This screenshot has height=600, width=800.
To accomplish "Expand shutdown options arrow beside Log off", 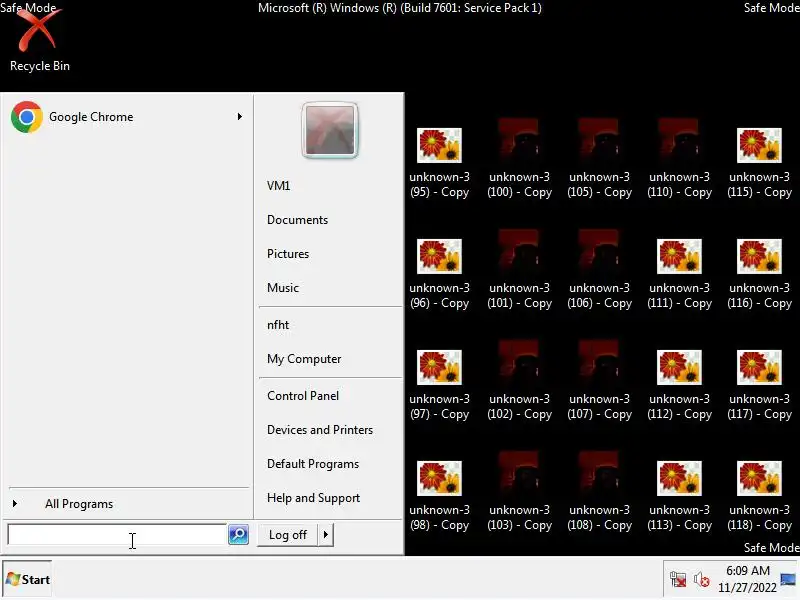I will [x=326, y=535].
